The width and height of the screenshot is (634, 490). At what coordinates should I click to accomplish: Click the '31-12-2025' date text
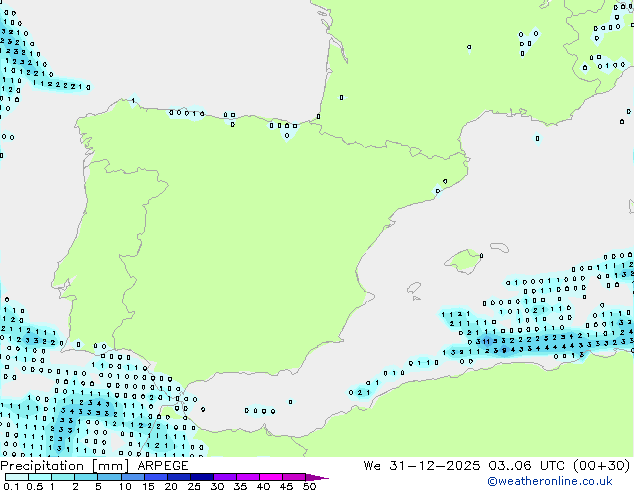click(x=435, y=466)
